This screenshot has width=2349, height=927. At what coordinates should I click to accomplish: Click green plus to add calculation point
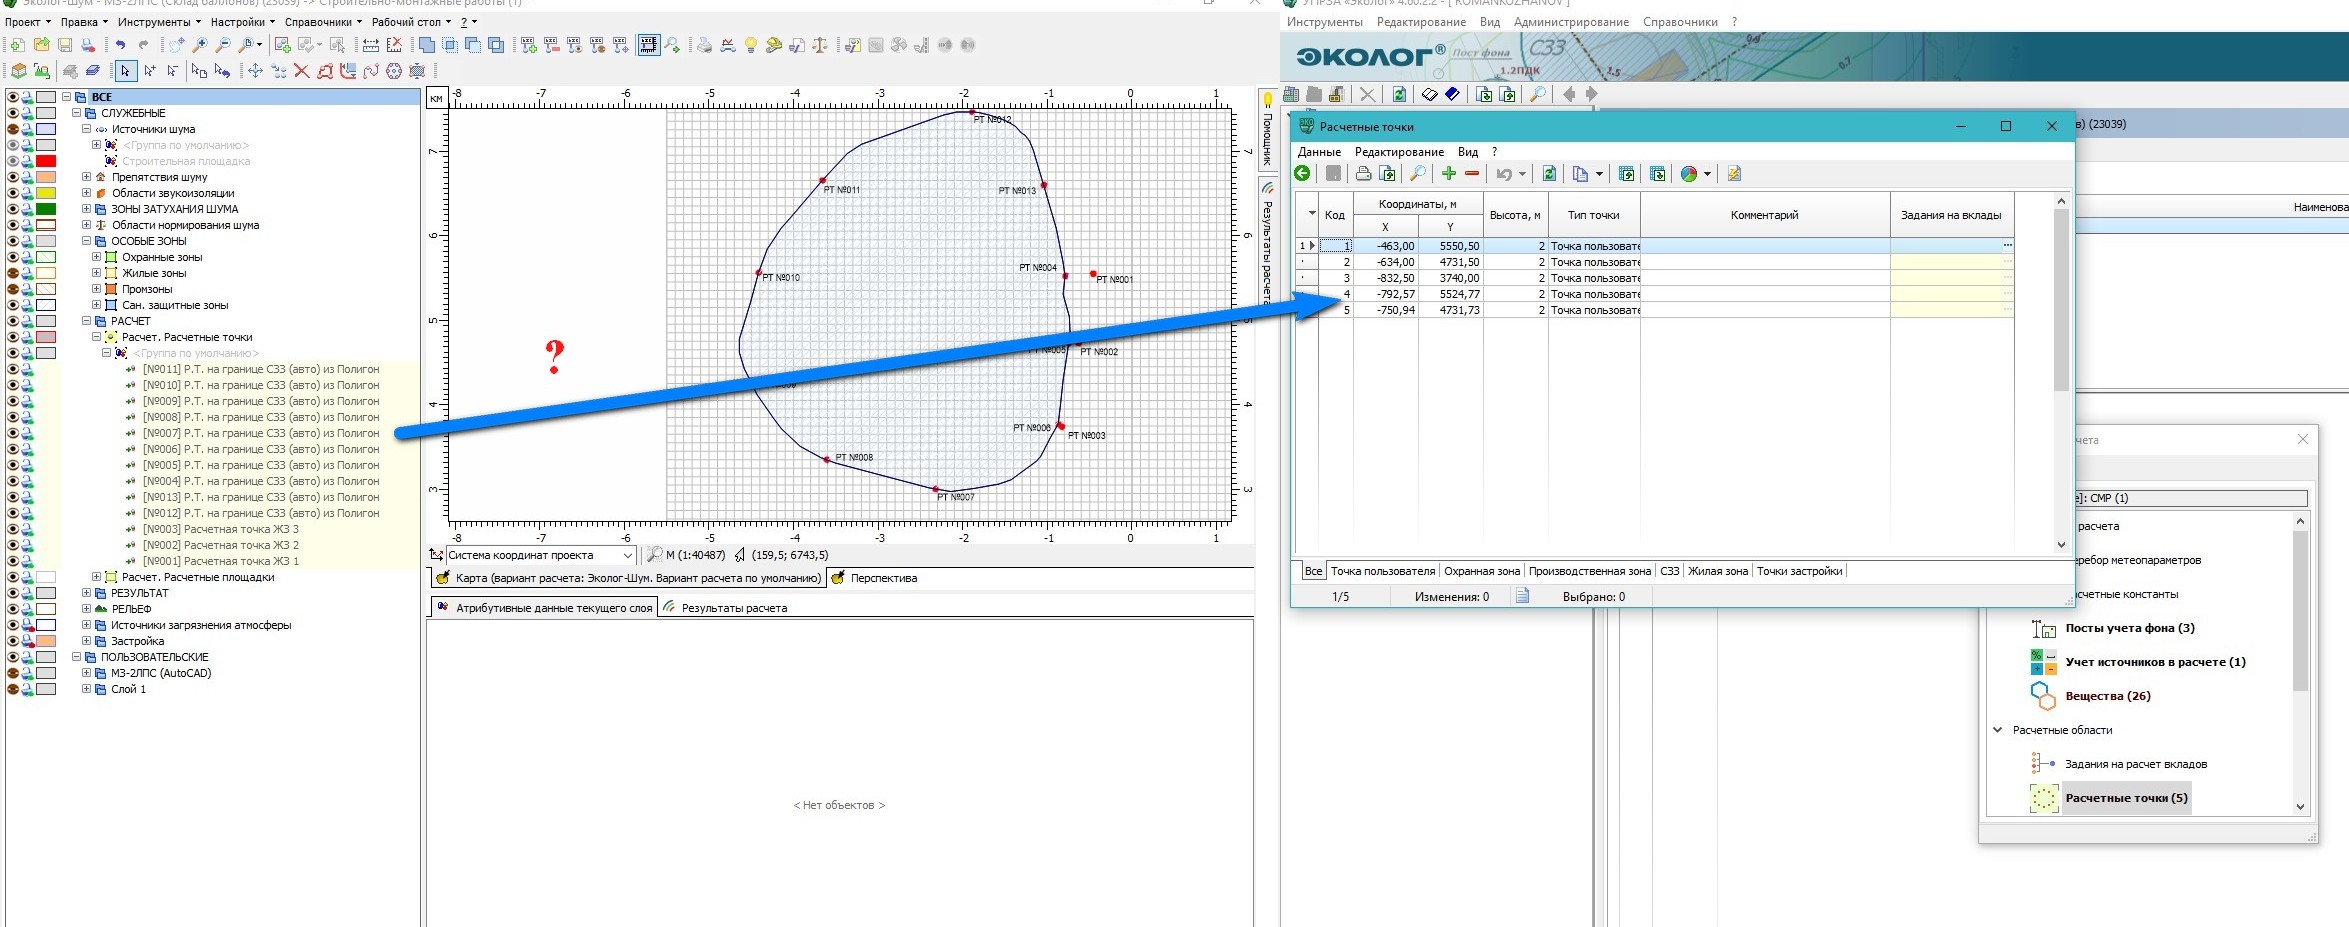pyautogui.click(x=1448, y=174)
